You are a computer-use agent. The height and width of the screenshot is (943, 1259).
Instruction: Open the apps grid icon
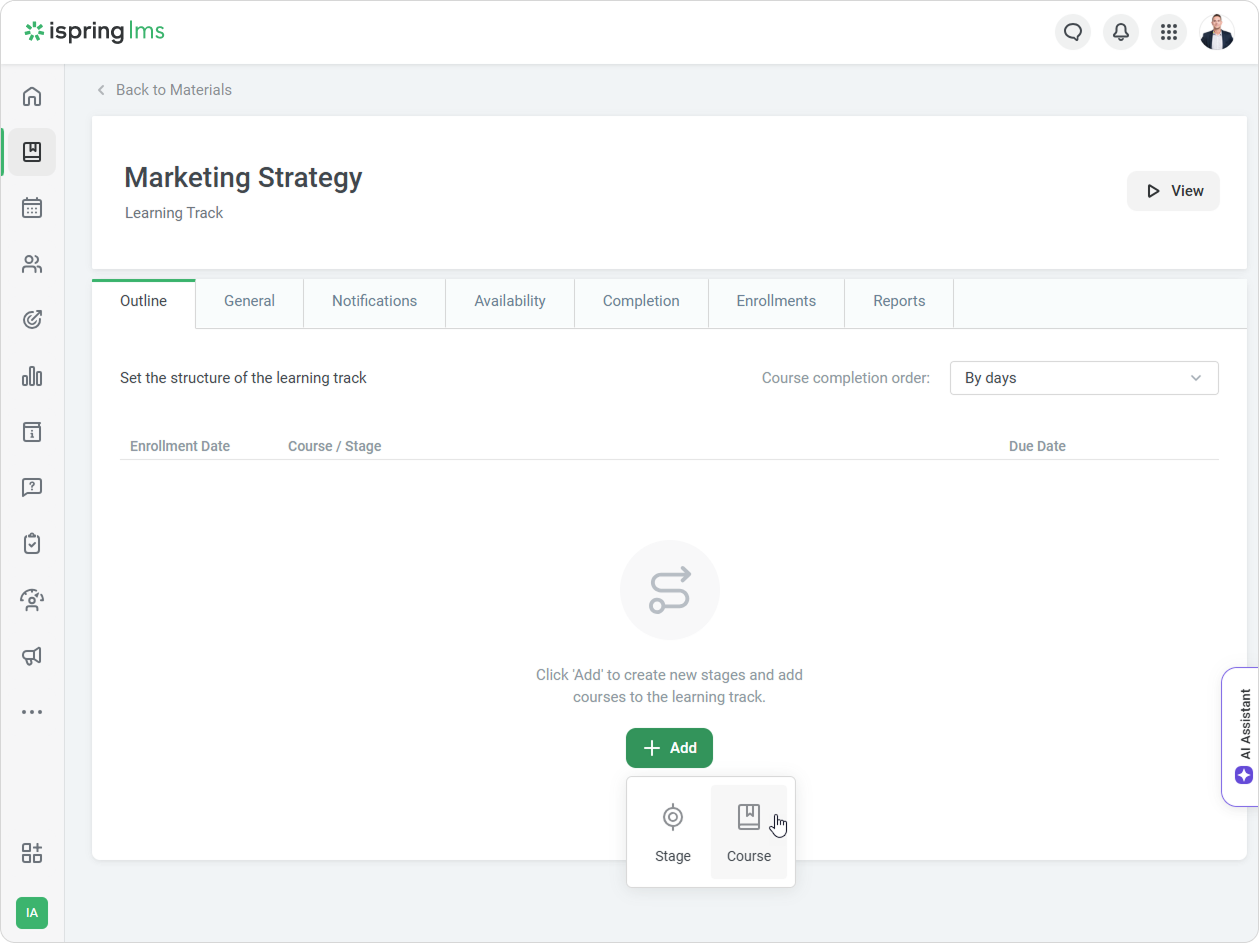pyautogui.click(x=1169, y=32)
